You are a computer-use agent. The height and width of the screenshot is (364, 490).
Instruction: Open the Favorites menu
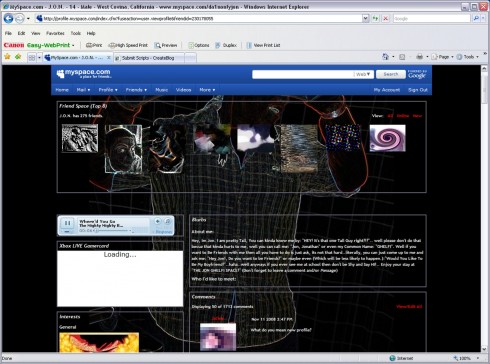pyautogui.click(x=55, y=33)
